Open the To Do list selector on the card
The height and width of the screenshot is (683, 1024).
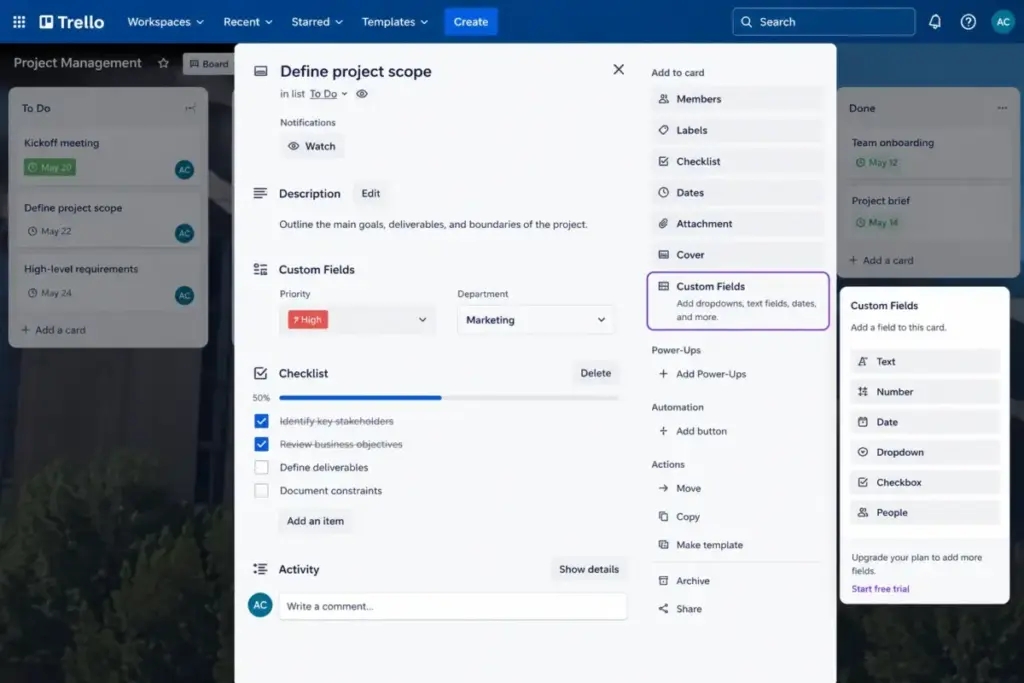tap(328, 94)
